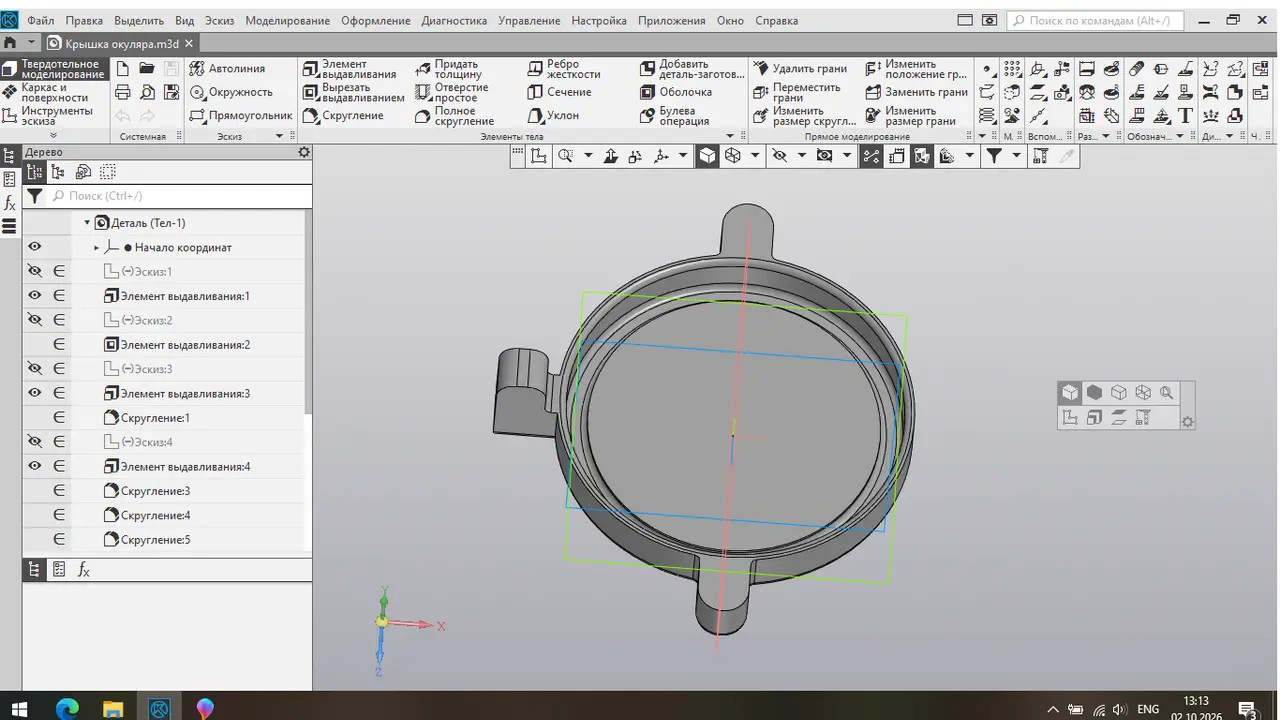Show the hidden Эскиз:1 sketch
This screenshot has height=720, width=1280.
[34, 271]
